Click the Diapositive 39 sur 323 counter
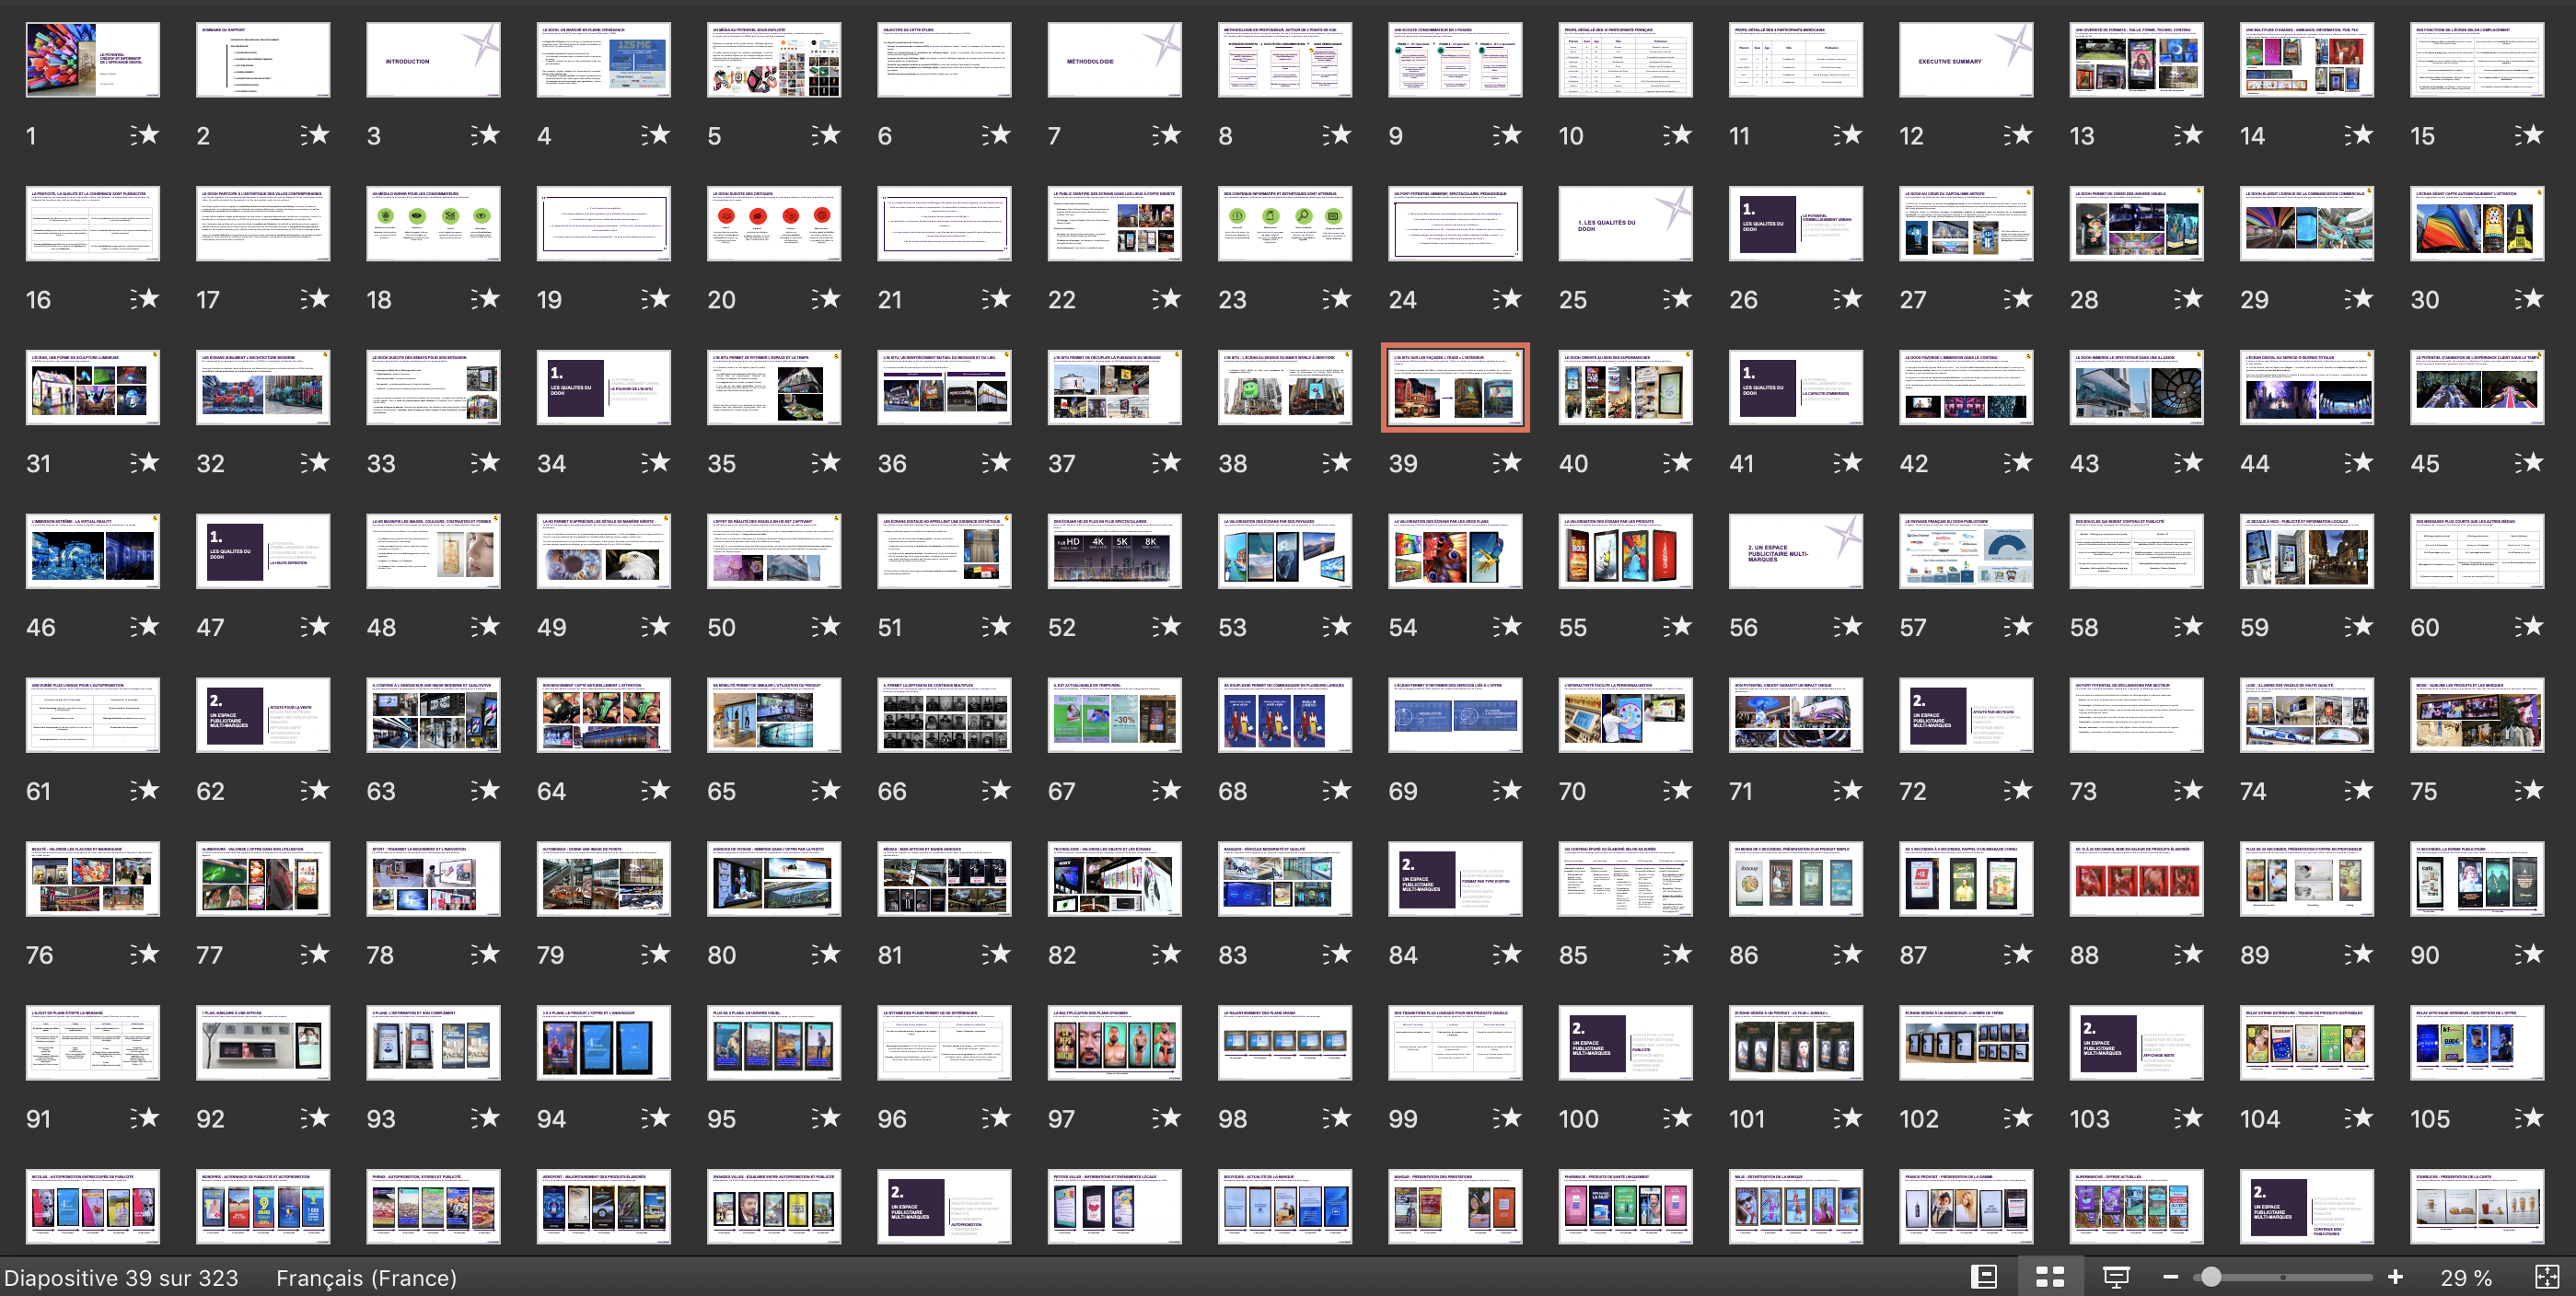Screen dimensions: 2576x1296 point(121,1278)
